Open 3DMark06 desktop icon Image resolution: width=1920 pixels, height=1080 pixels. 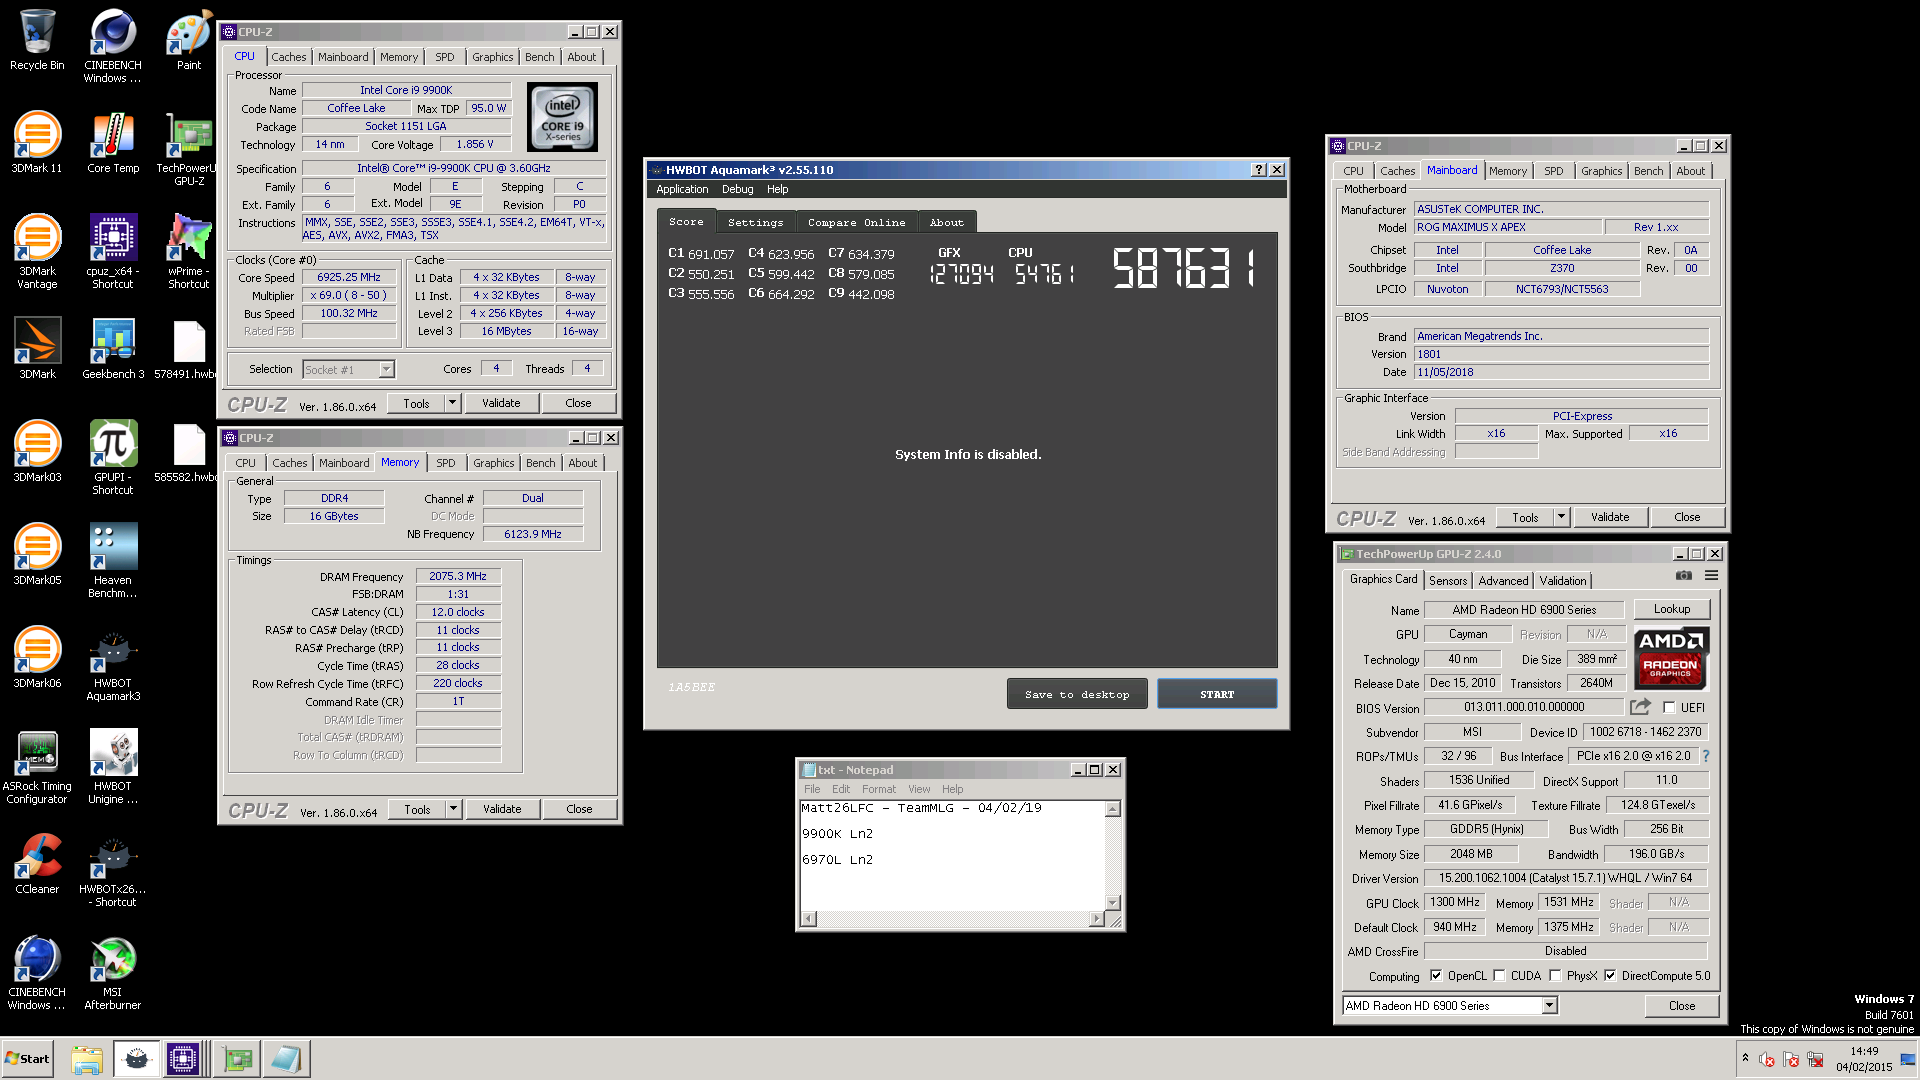(x=37, y=658)
